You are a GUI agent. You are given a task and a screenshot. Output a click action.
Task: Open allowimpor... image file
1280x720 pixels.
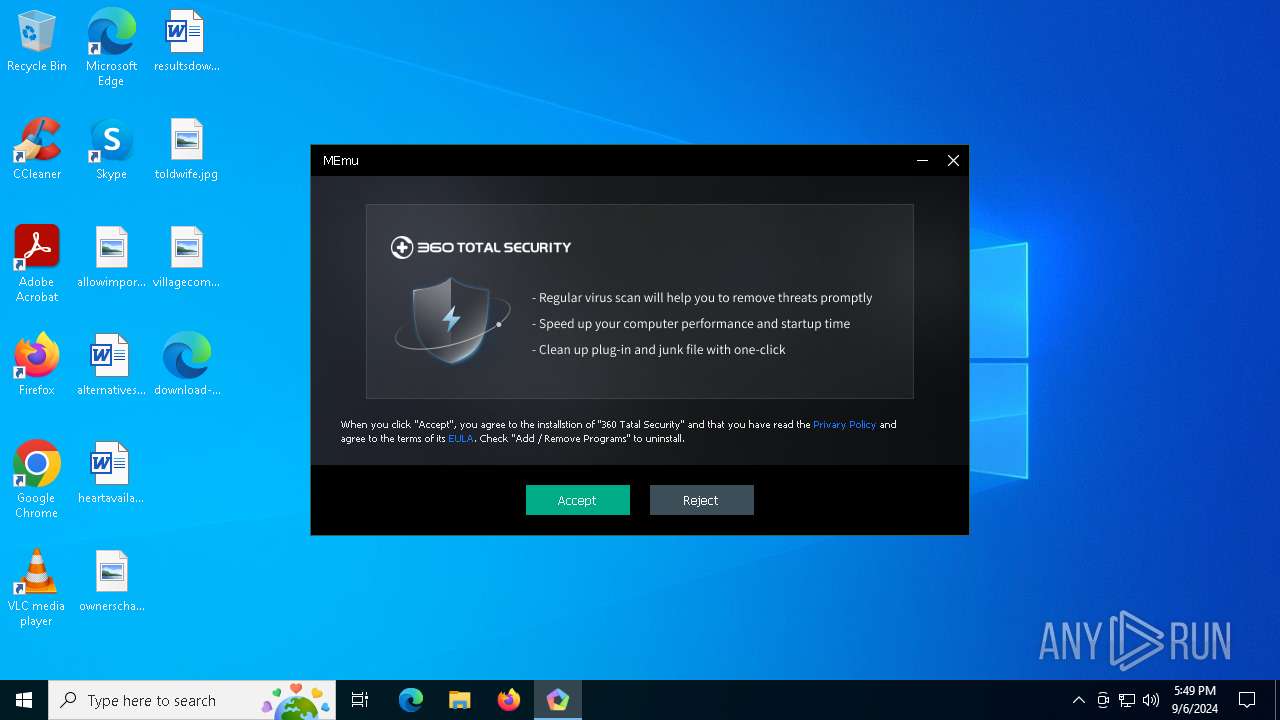111,258
